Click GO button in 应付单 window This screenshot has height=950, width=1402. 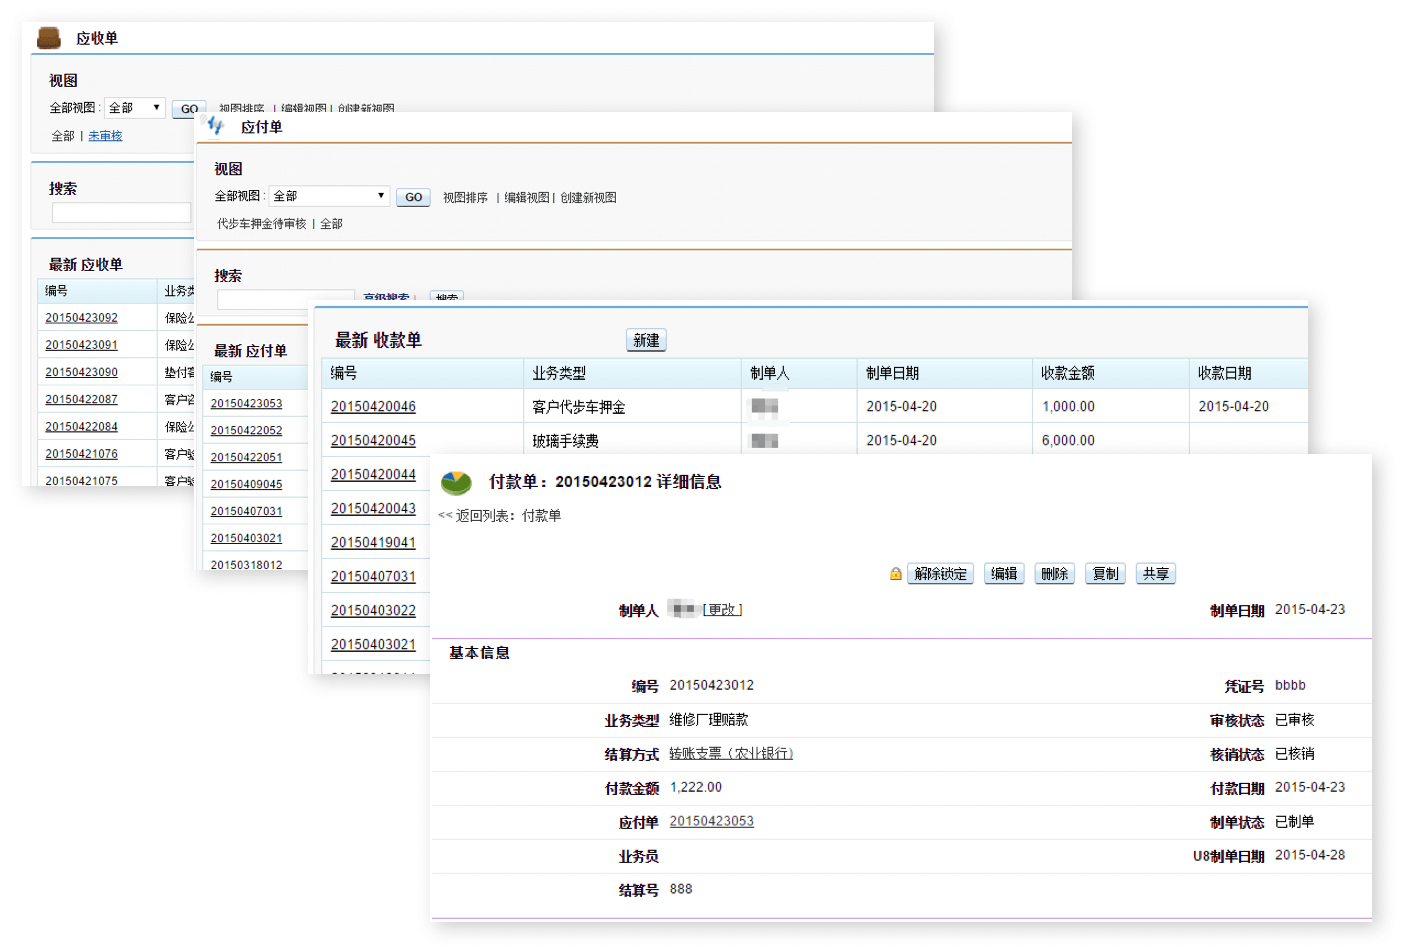click(413, 197)
